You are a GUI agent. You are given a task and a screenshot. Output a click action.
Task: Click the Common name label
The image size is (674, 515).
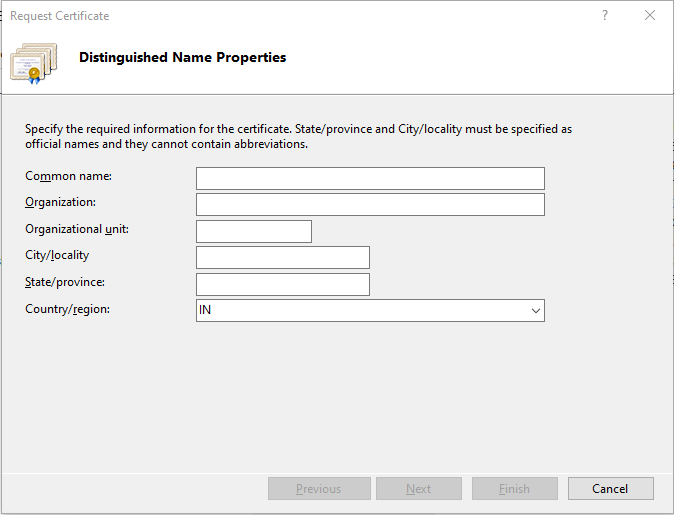[68, 176]
